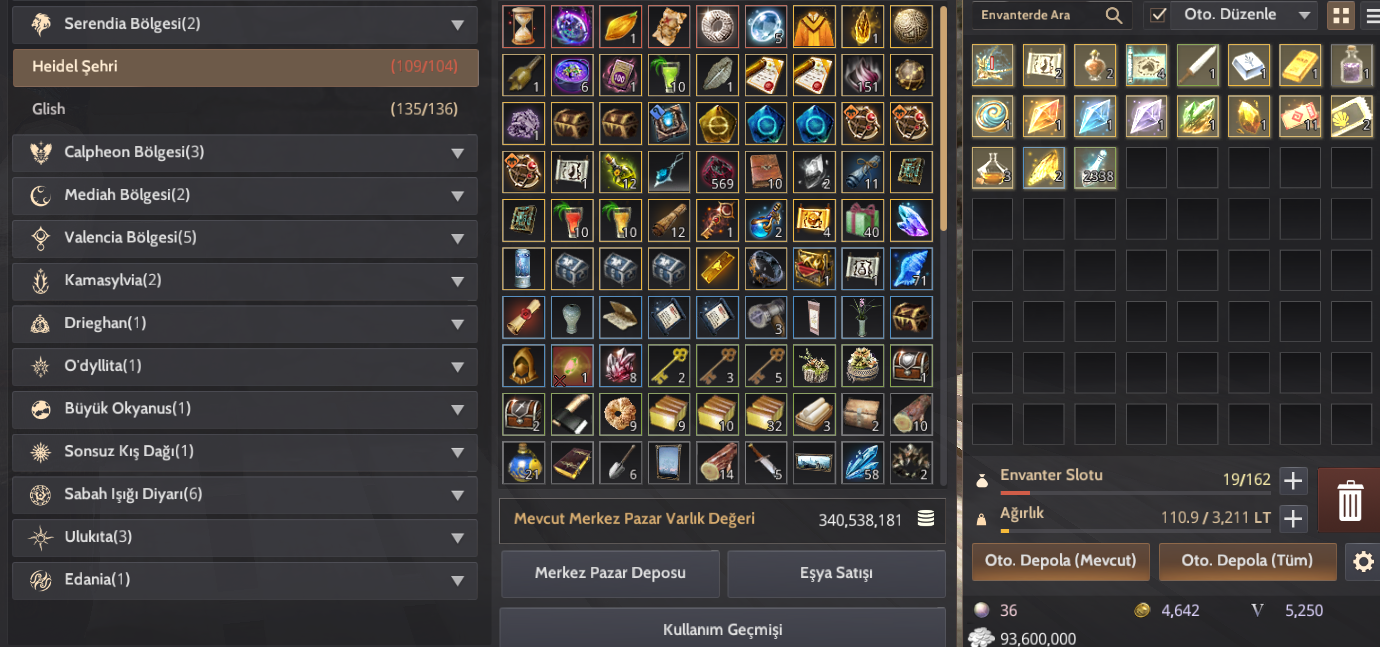Click the trash can delete icon
Screen dimensions: 1380x647
click(x=1349, y=500)
